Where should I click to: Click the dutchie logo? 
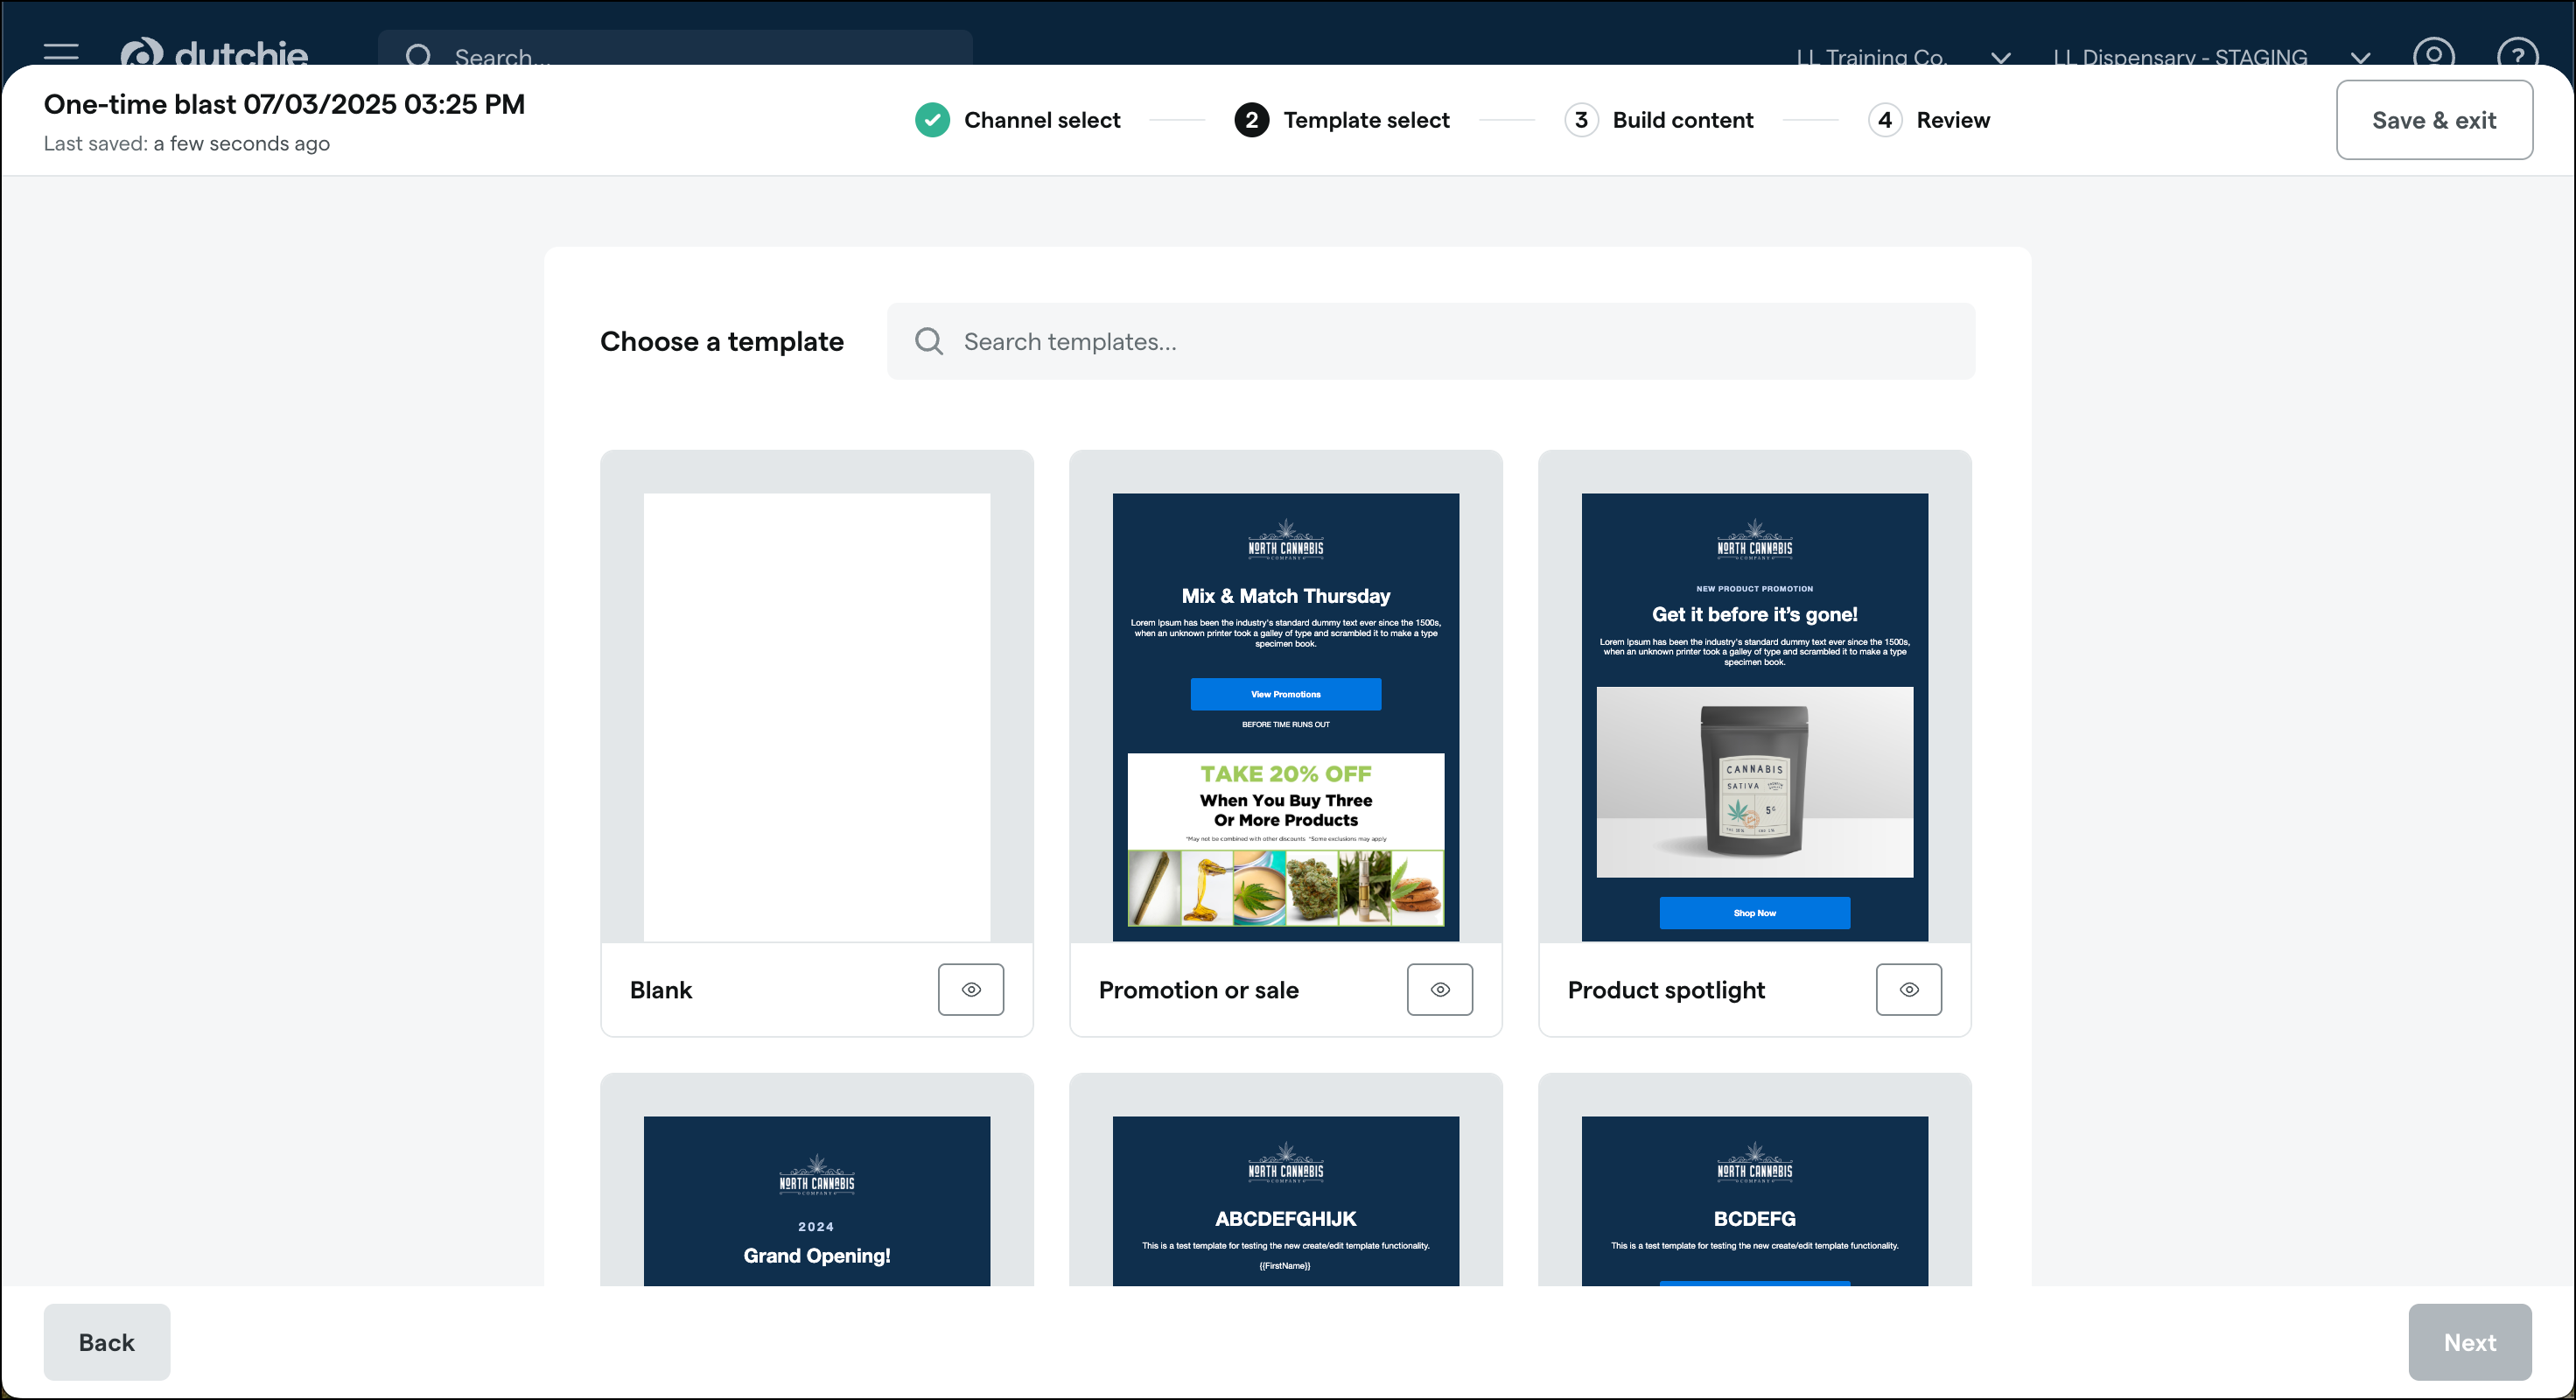tap(214, 54)
